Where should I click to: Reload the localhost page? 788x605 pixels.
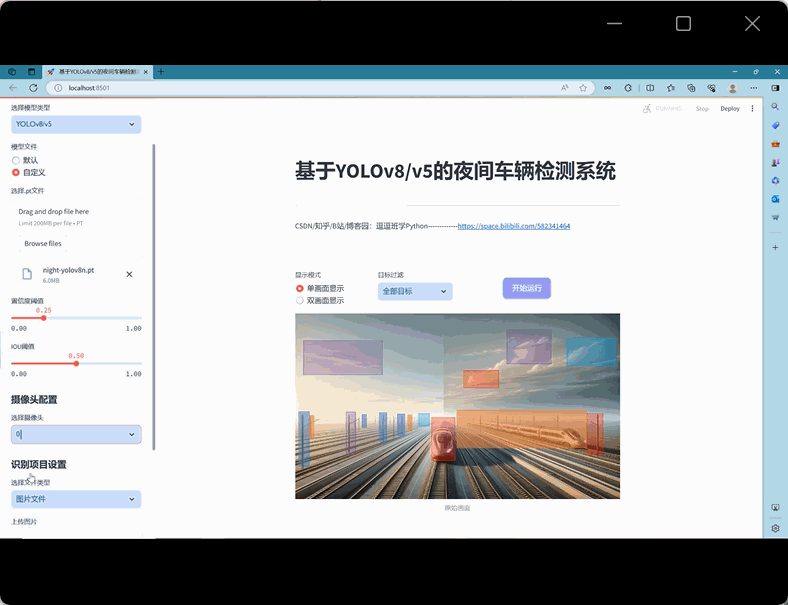(x=33, y=87)
